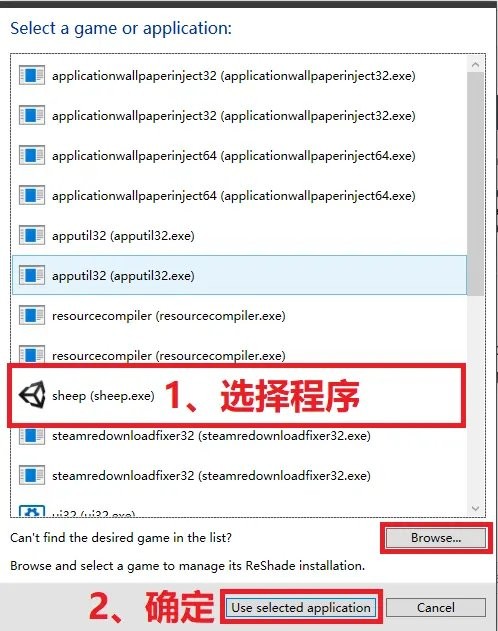Click the icon of the highlighted apputil32 entry
The image size is (498, 631).
(32, 275)
